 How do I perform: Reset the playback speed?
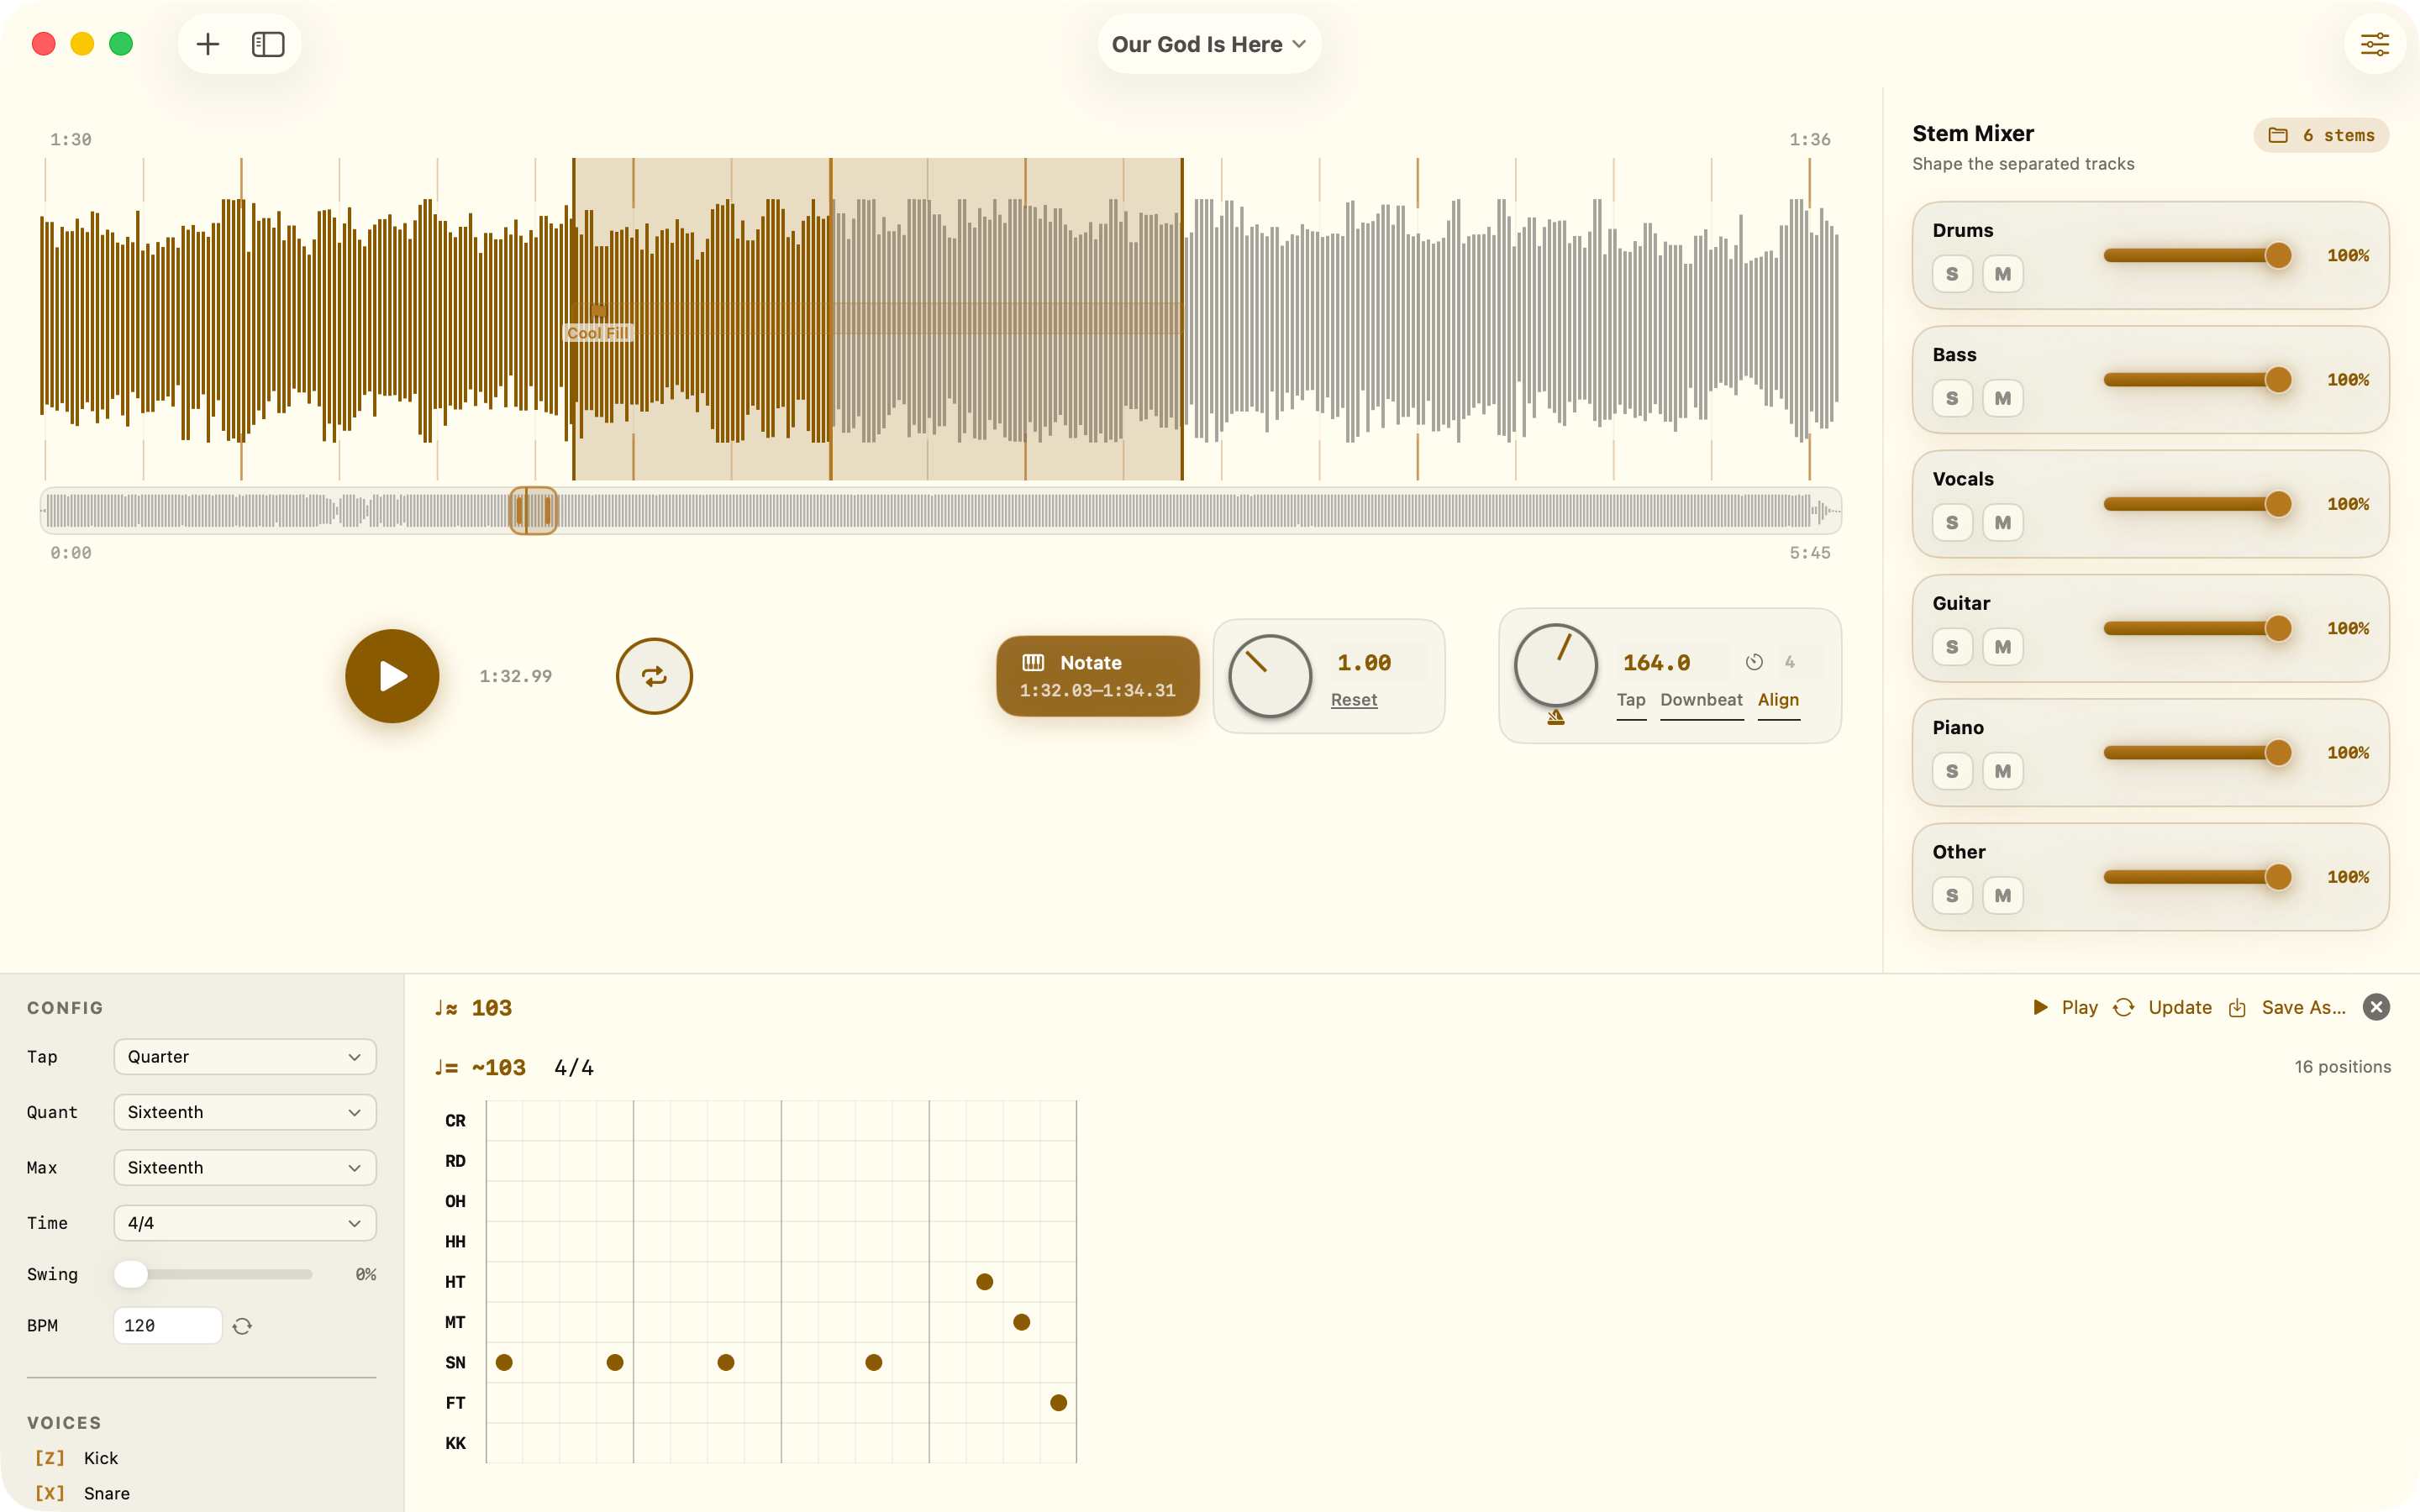[x=1354, y=700]
